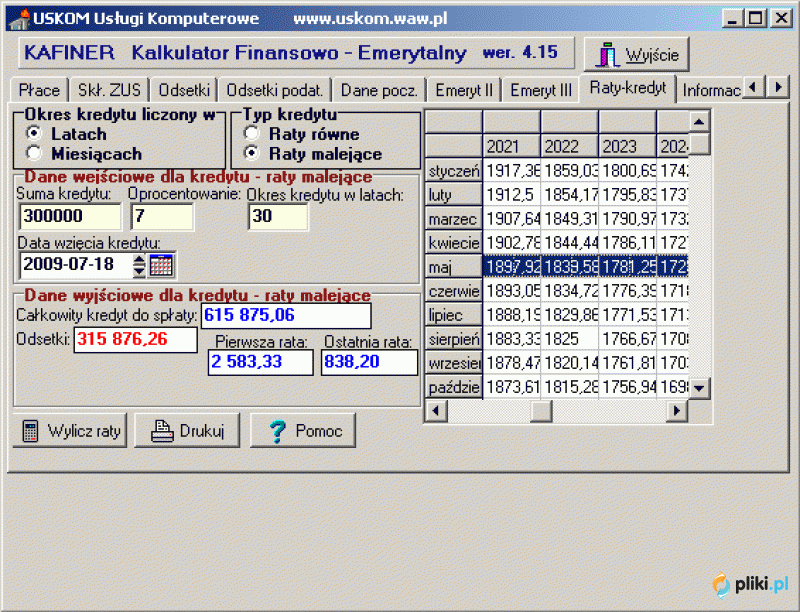Screen dimensions: 800x612
Task: Click the horizontal scrollbar thumb of table
Action: click(x=541, y=411)
